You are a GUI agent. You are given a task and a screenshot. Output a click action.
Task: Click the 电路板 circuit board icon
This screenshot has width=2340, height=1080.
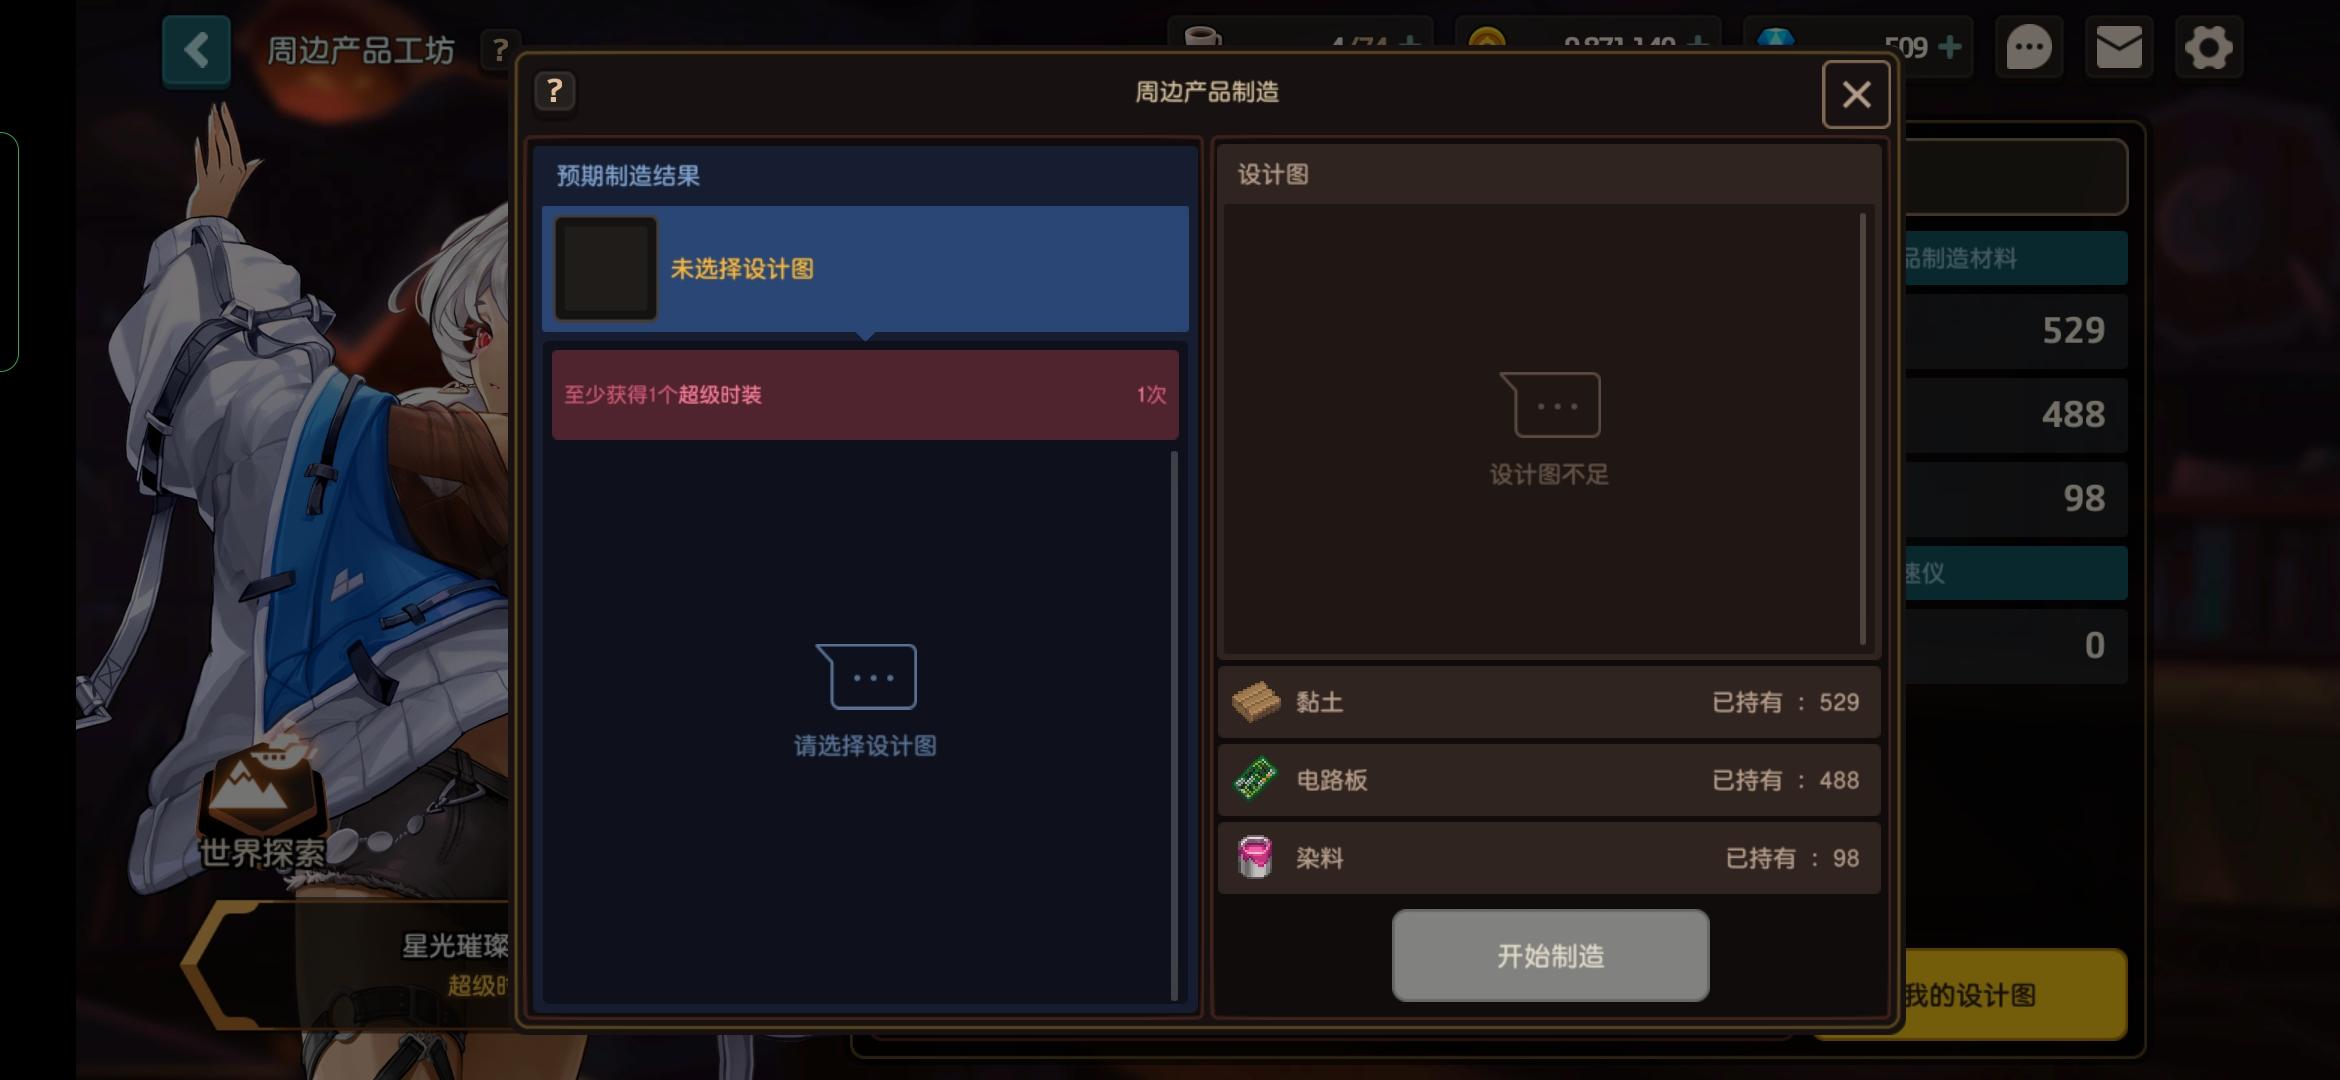click(1255, 779)
